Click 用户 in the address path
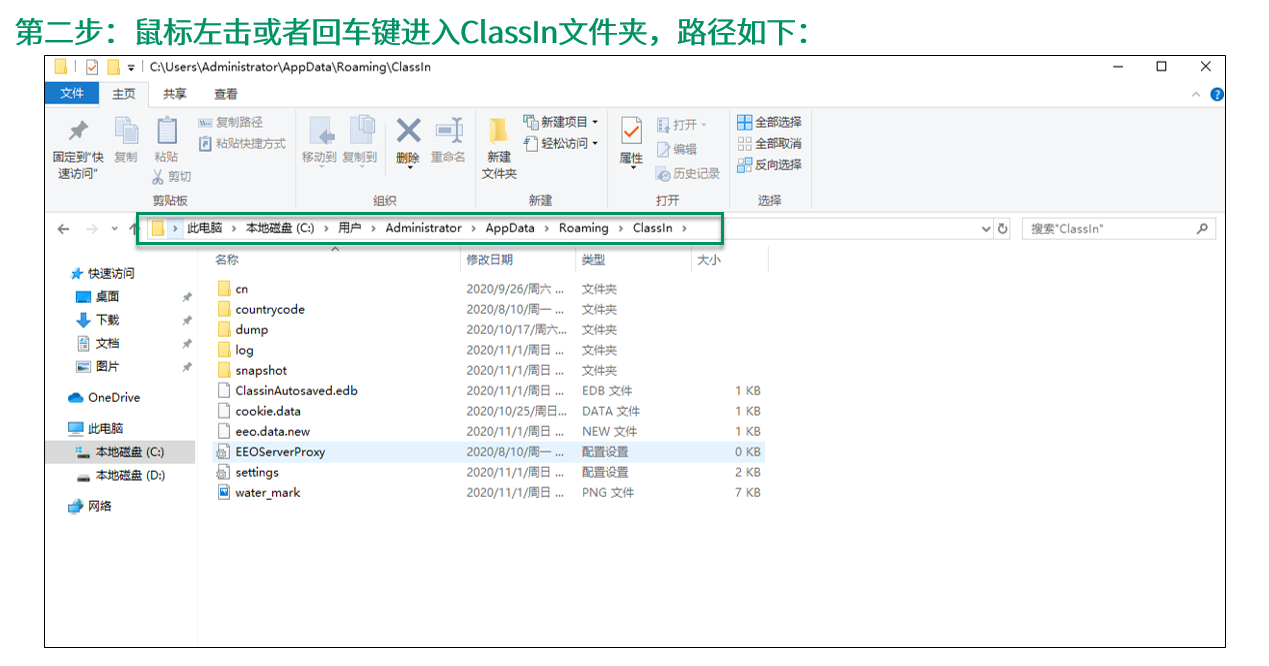The image size is (1269, 666). tap(350, 228)
